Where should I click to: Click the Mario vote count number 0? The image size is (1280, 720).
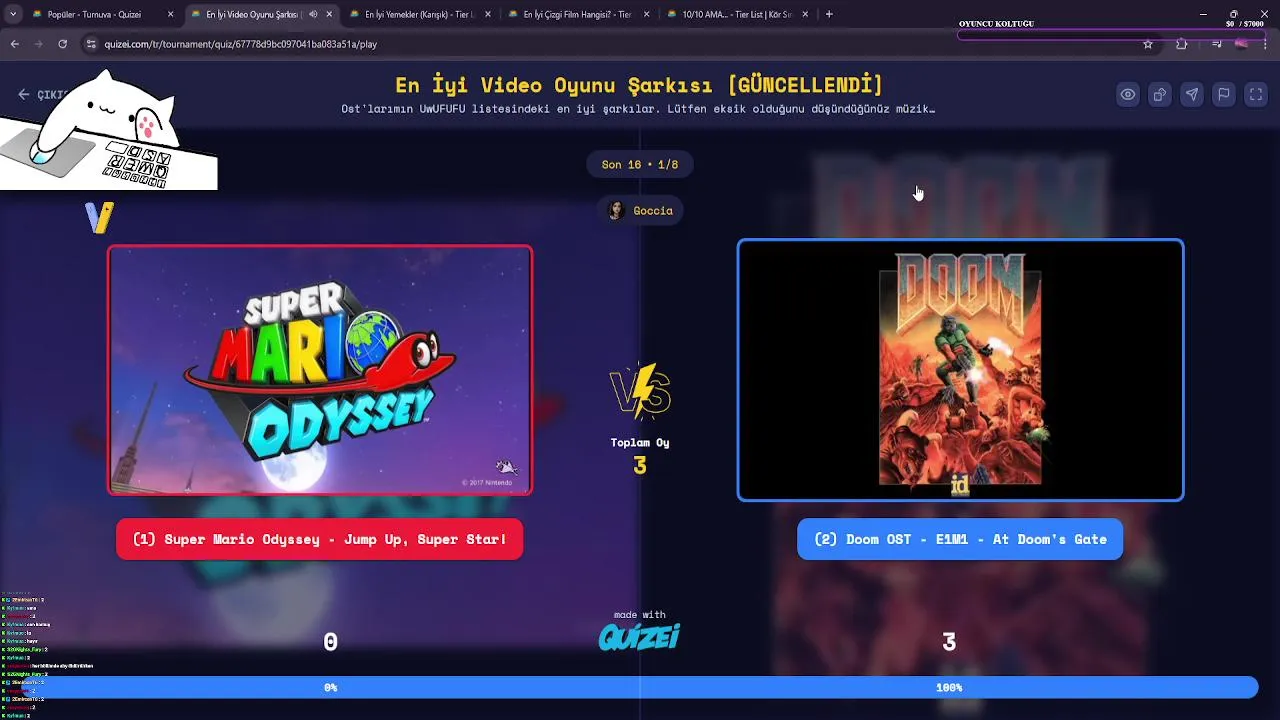click(330, 642)
